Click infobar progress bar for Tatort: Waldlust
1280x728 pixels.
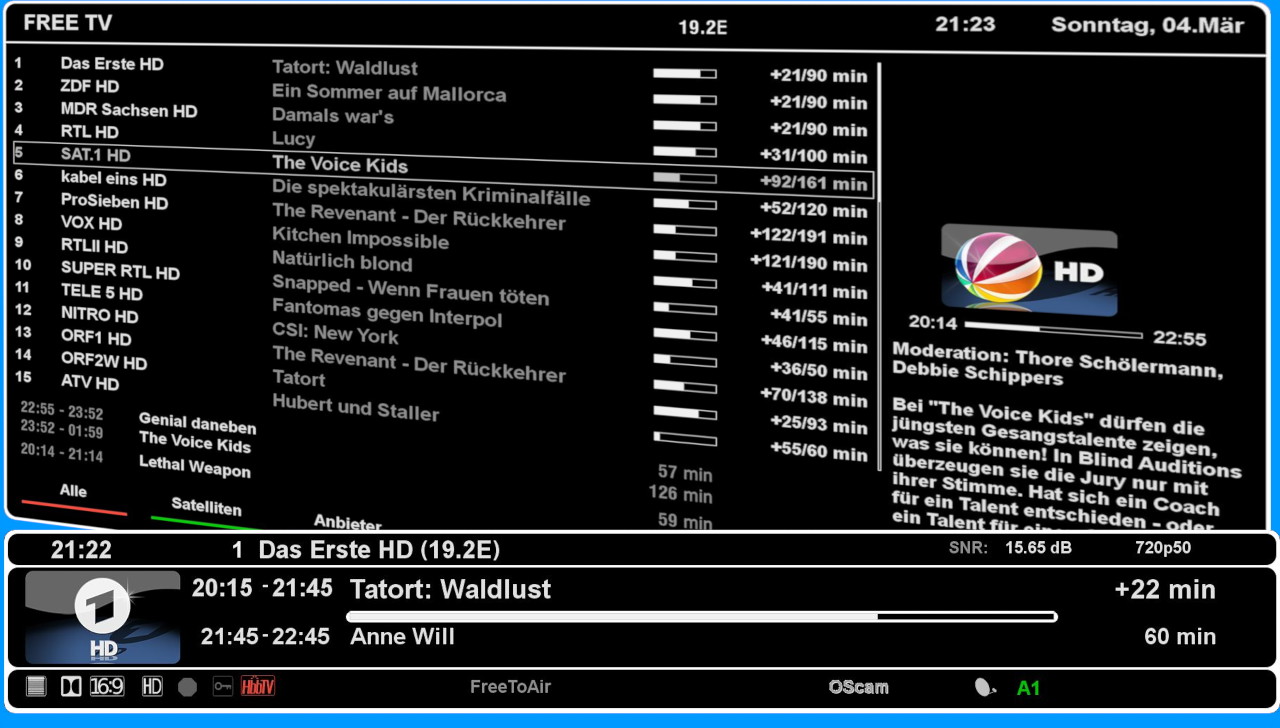[701, 616]
